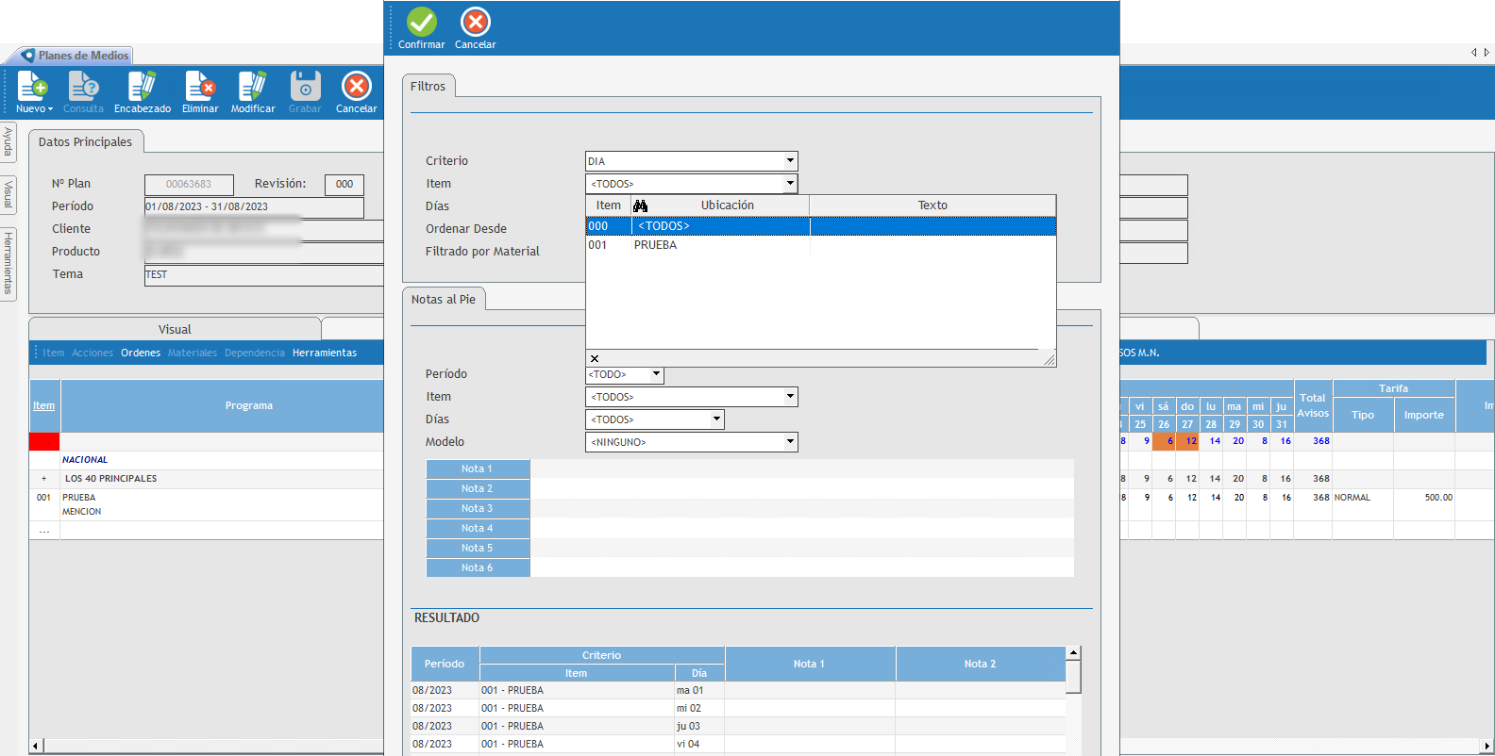This screenshot has width=1495, height=756.
Task: Click the red cell in grid
Action: (x=44, y=441)
